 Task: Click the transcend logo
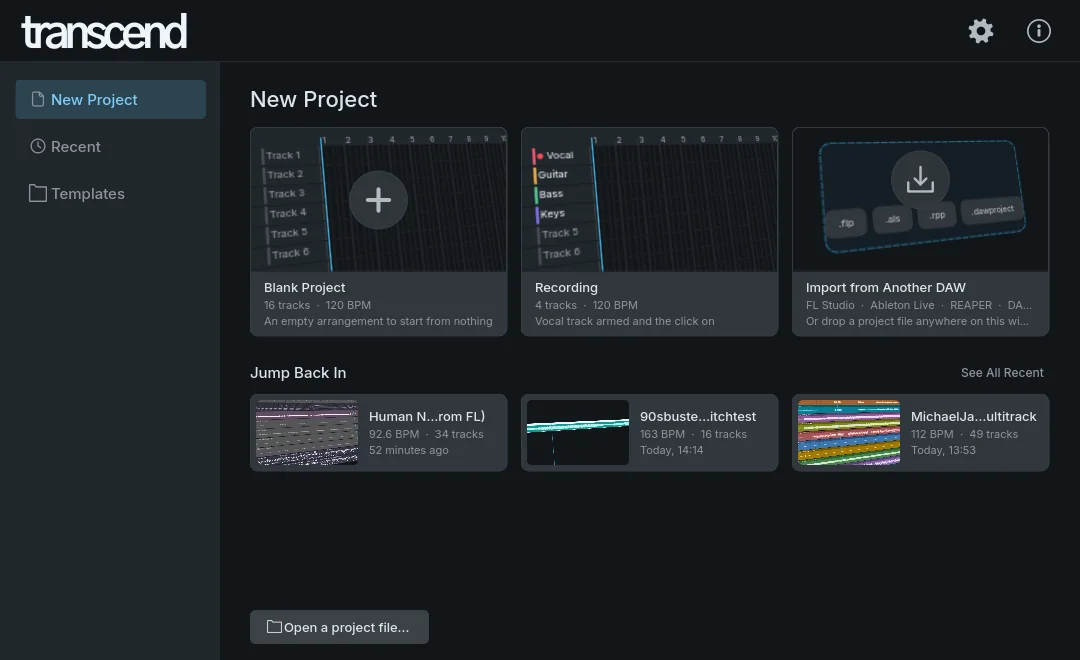pyautogui.click(x=104, y=32)
